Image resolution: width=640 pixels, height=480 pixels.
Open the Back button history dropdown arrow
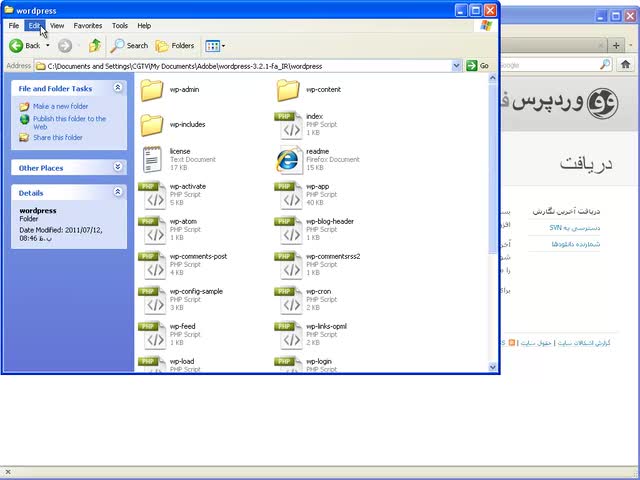[48, 46]
